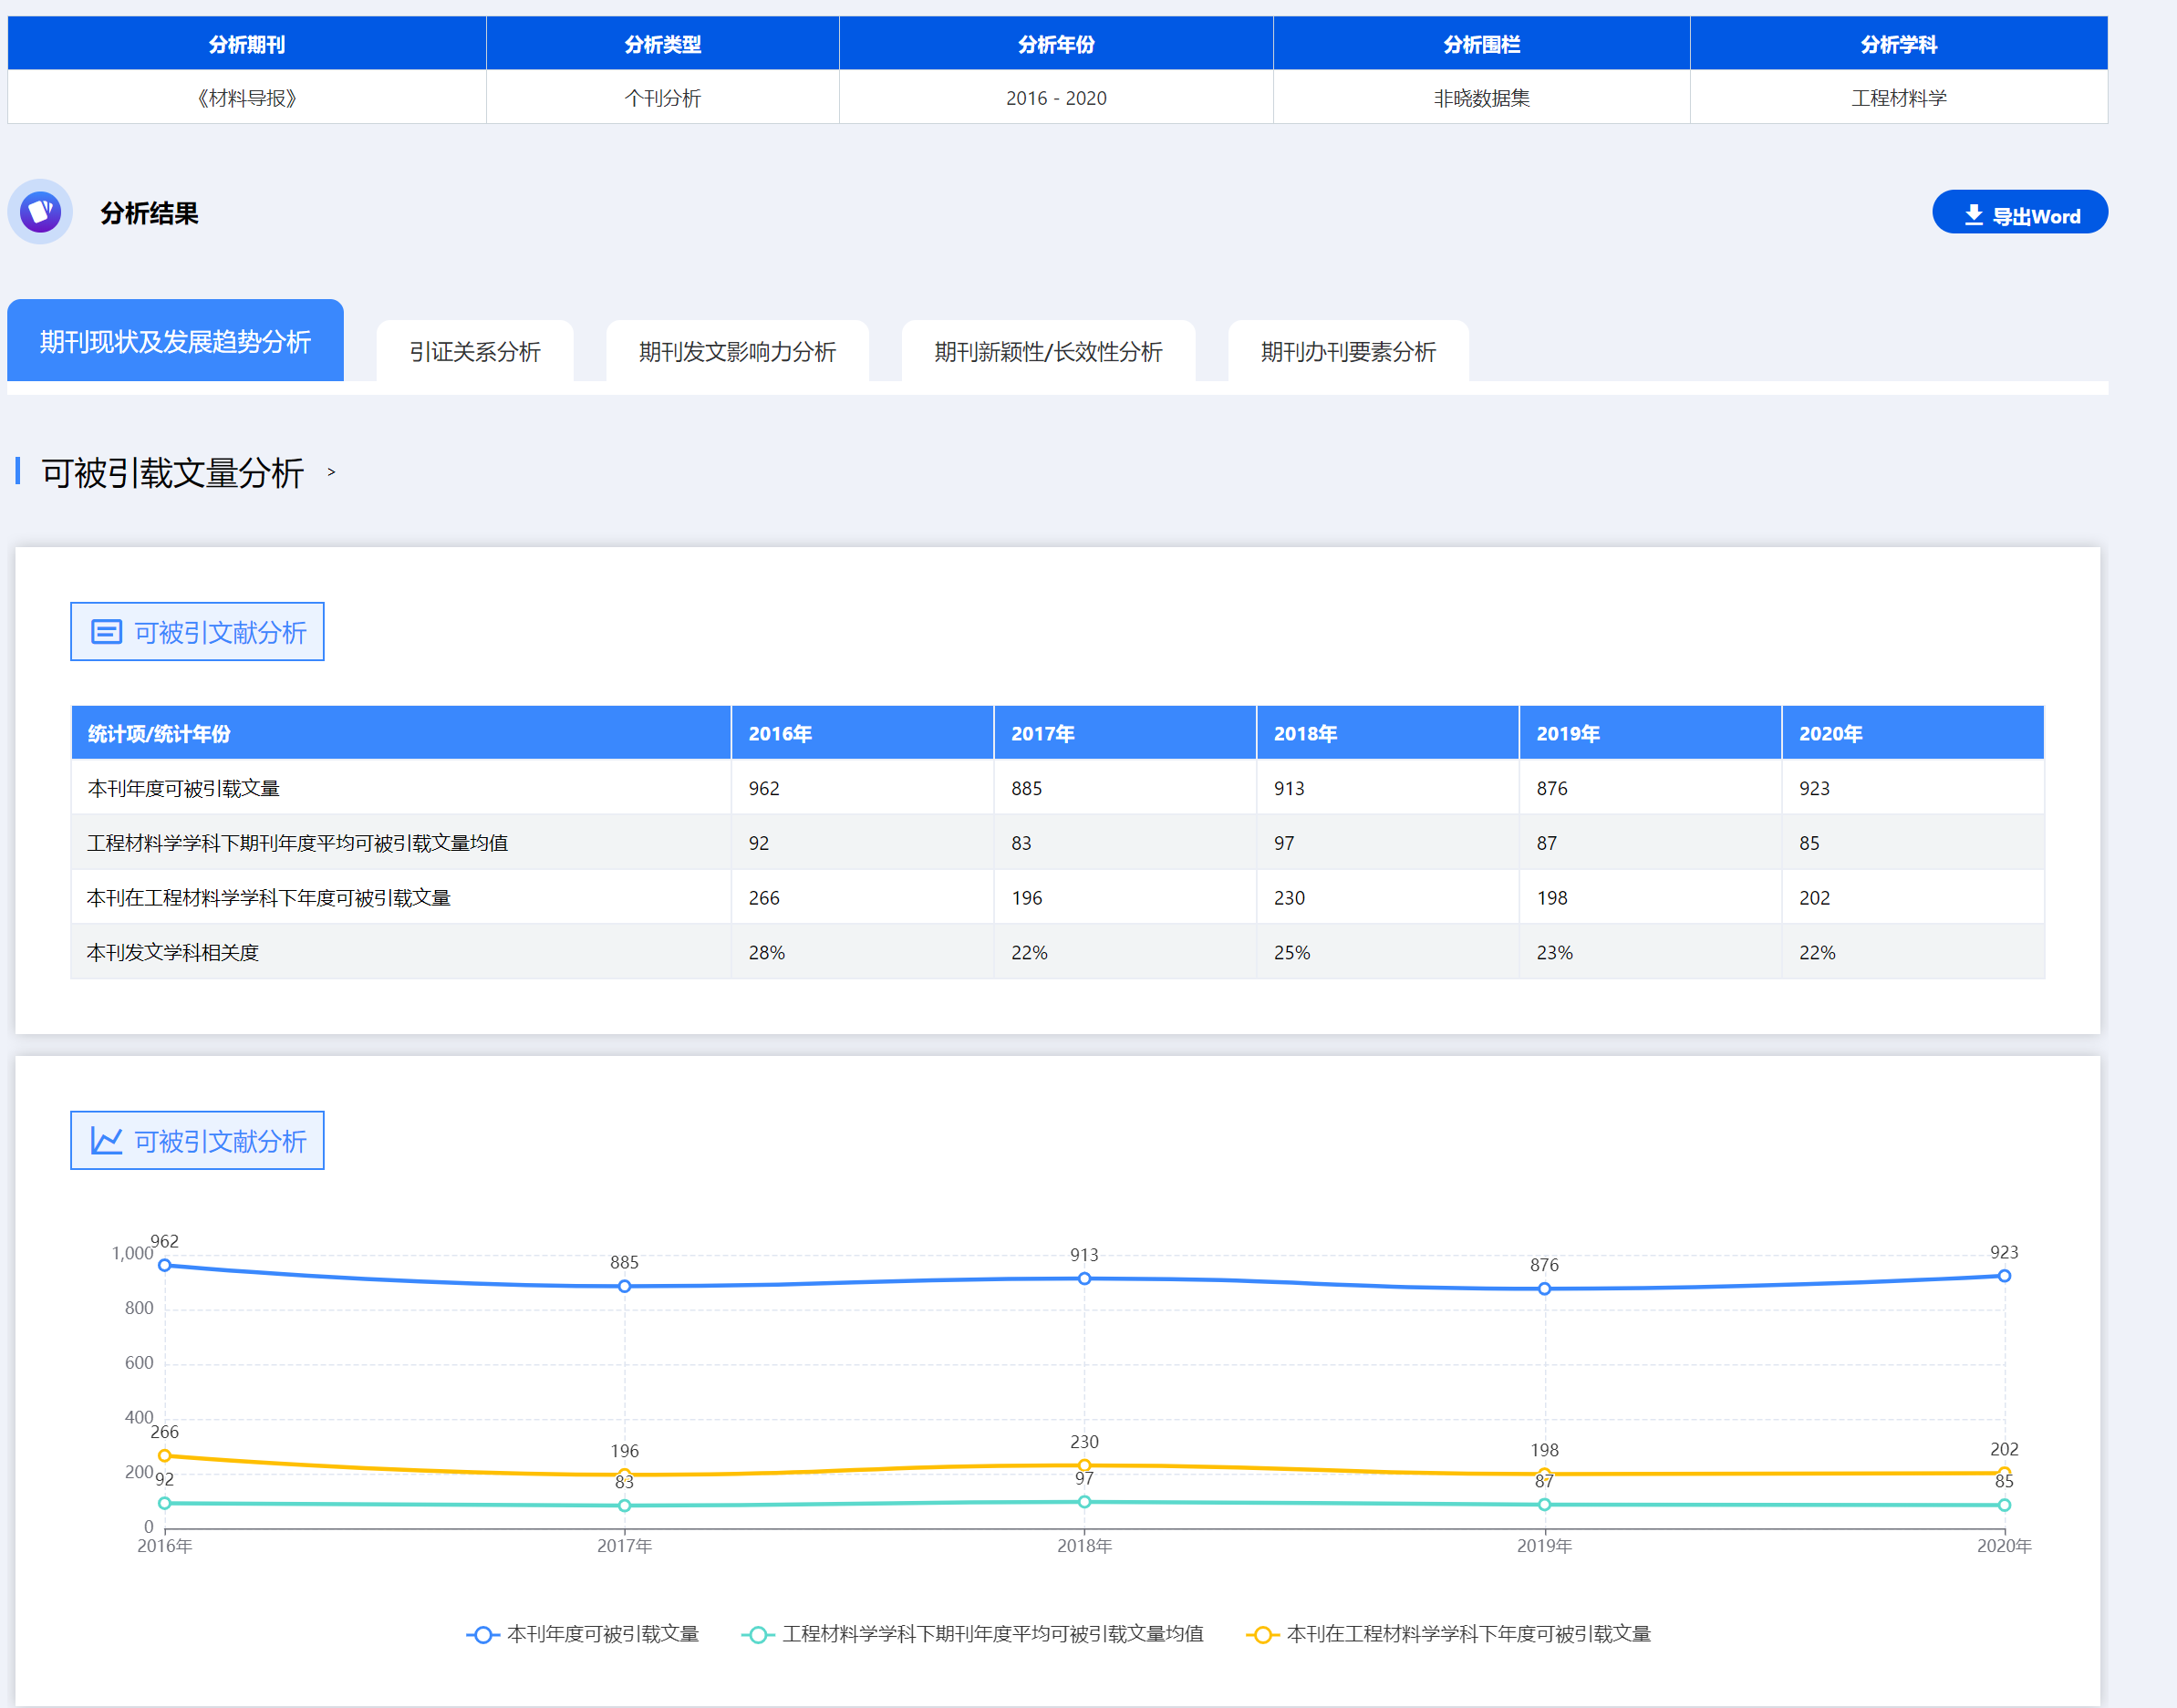The image size is (2177, 1708).
Task: Switch to the 引证关系分析 tab
Action: click(475, 352)
